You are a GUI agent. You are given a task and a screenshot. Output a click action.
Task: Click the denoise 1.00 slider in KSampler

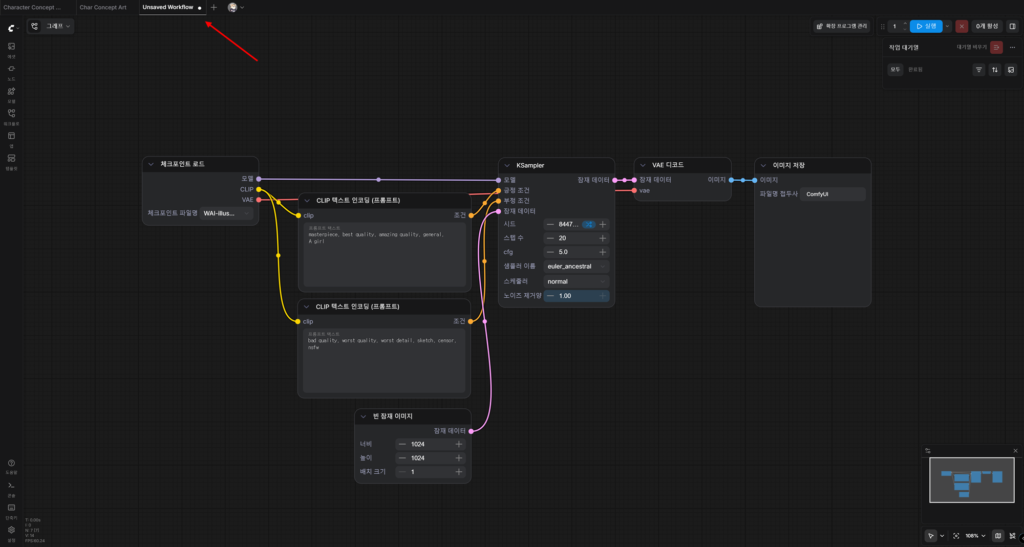pos(576,296)
